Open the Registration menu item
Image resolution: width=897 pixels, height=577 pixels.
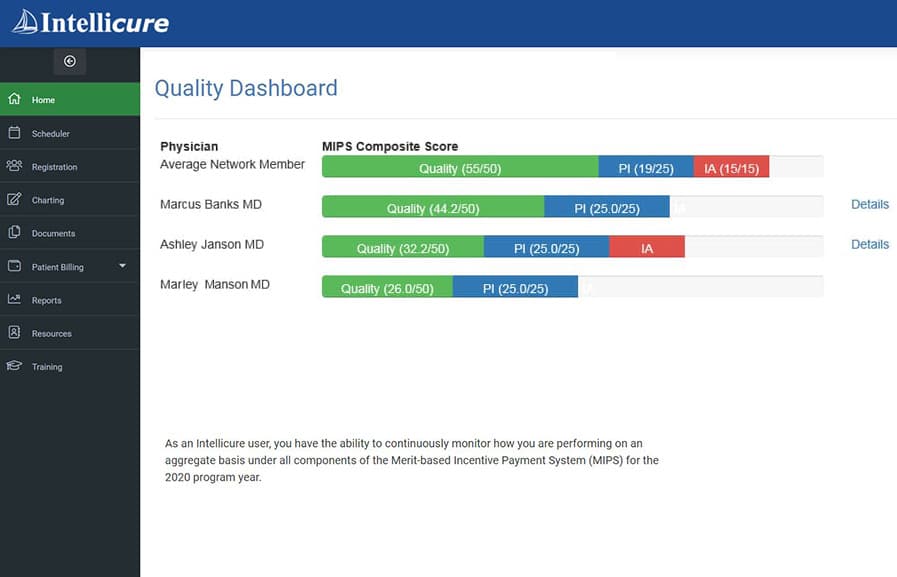[x=70, y=166]
